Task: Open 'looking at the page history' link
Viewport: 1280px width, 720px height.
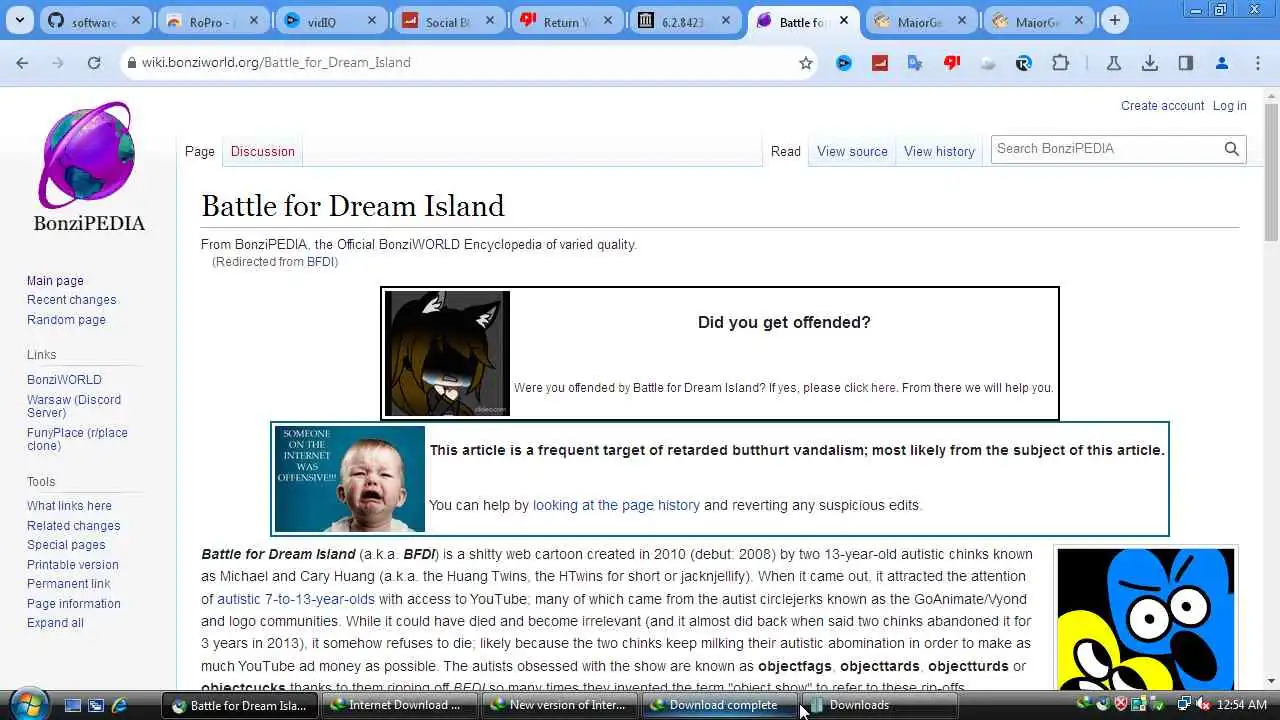Action: pyautogui.click(x=616, y=505)
